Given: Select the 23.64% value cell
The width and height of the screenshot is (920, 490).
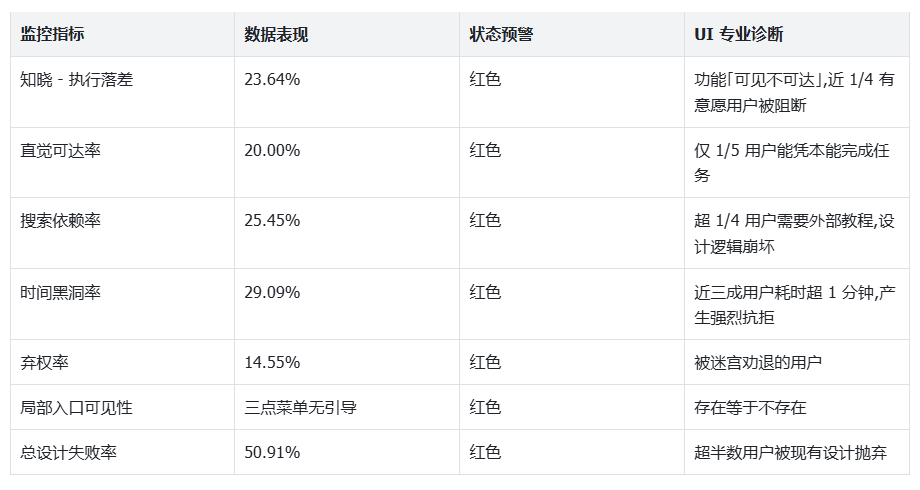Looking at the screenshot, I should coord(272,80).
